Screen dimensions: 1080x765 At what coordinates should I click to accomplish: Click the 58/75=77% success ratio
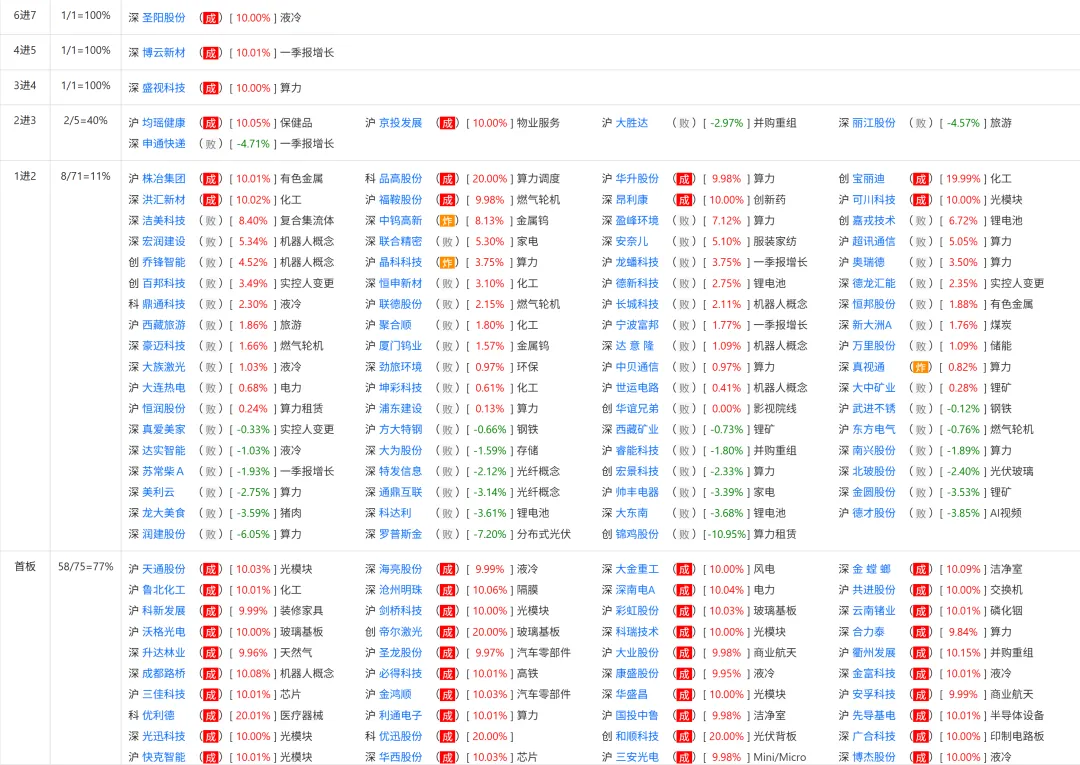85,567
